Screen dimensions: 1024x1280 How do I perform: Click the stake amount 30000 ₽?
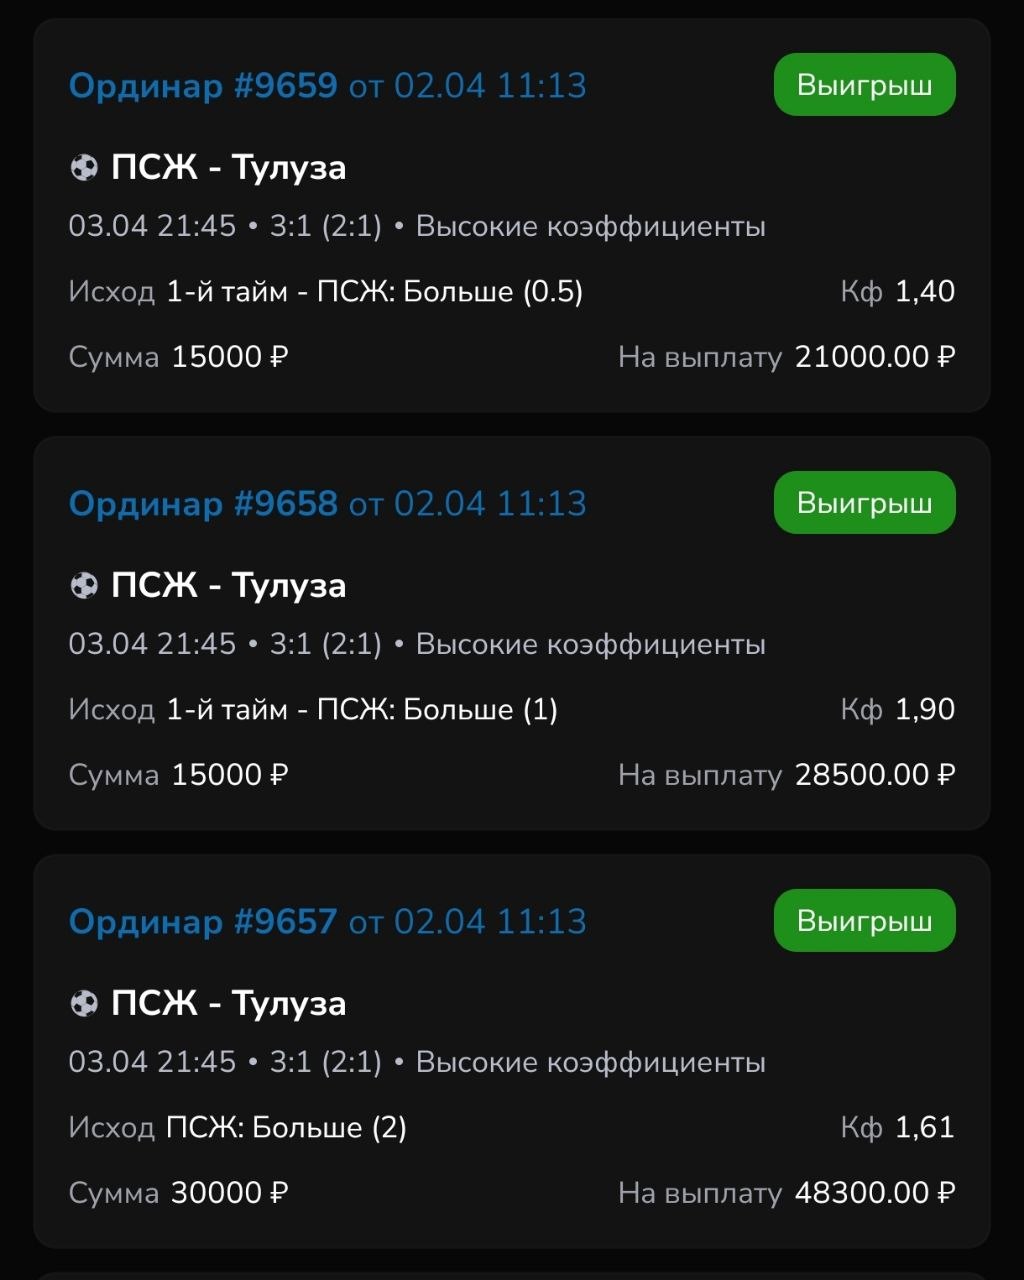tap(230, 1193)
